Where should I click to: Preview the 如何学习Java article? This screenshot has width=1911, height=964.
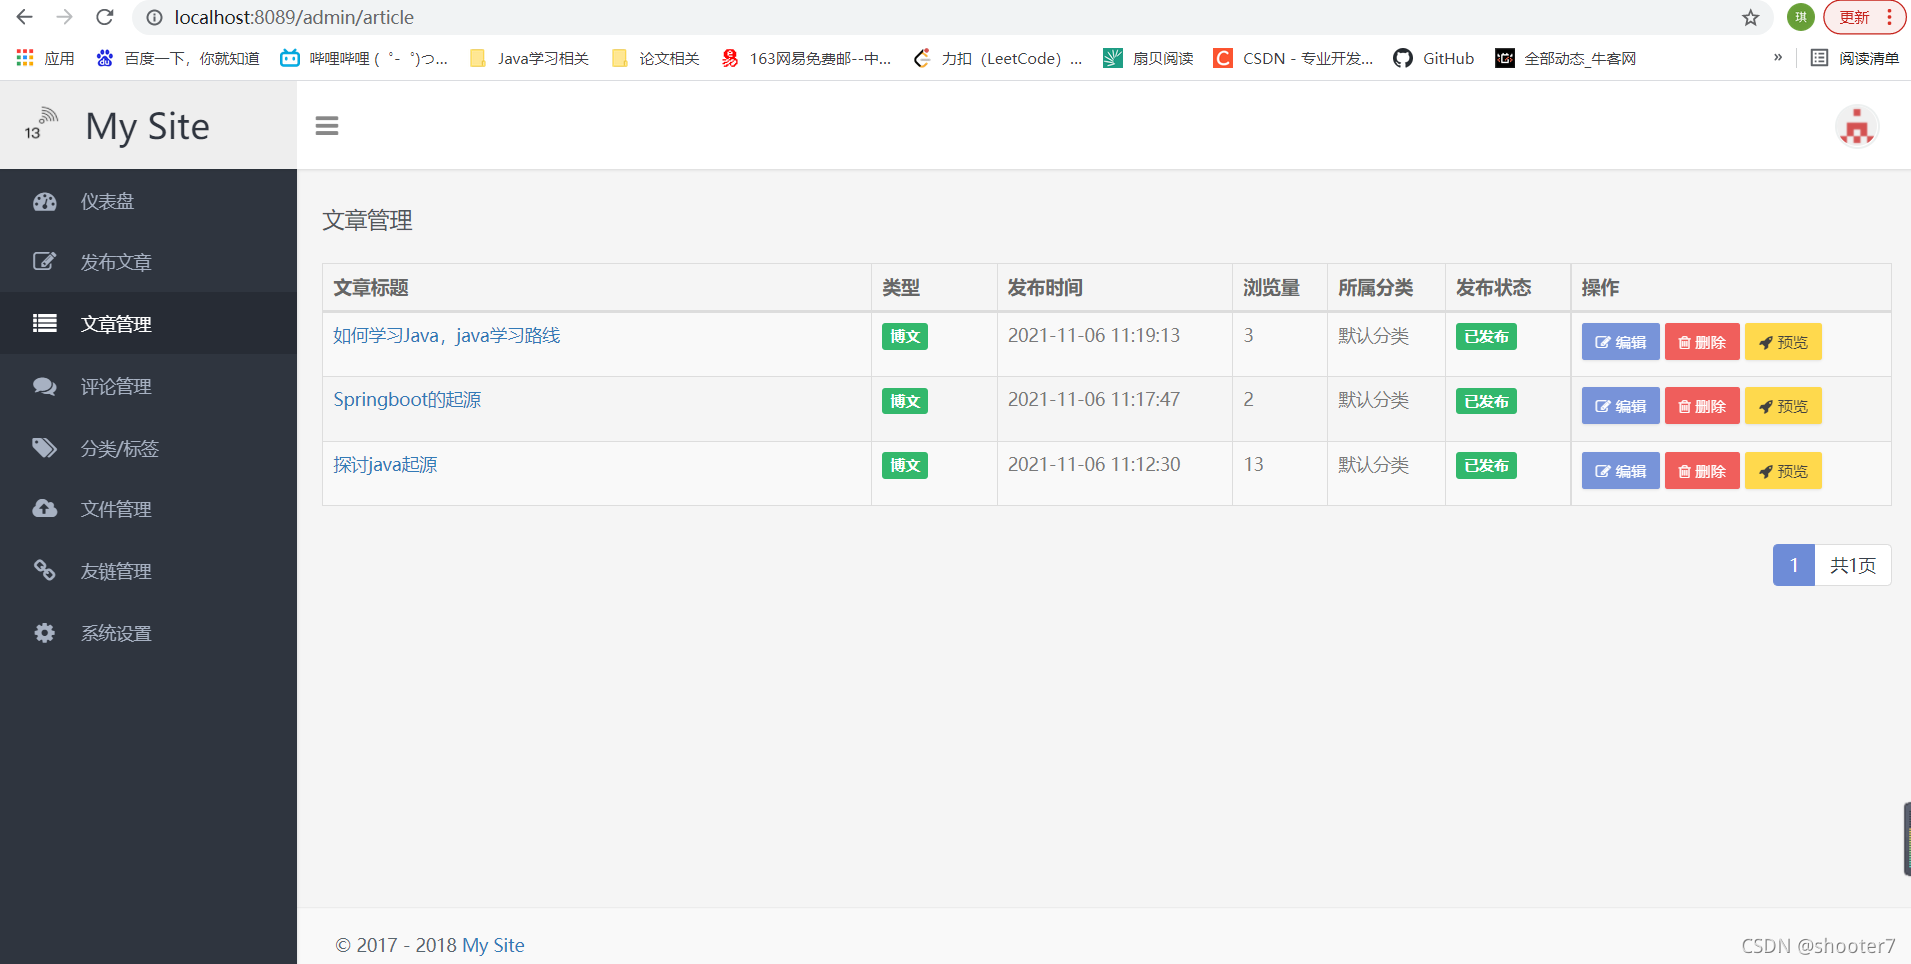coord(1783,342)
